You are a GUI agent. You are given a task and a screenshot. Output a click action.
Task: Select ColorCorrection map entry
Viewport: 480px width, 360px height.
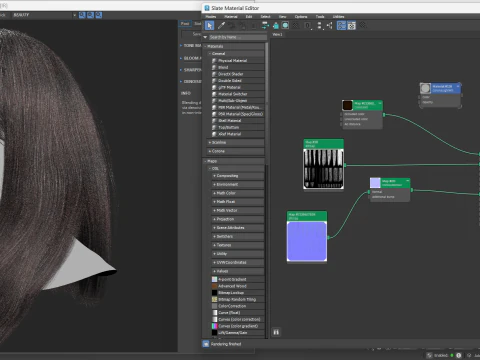(x=238, y=306)
